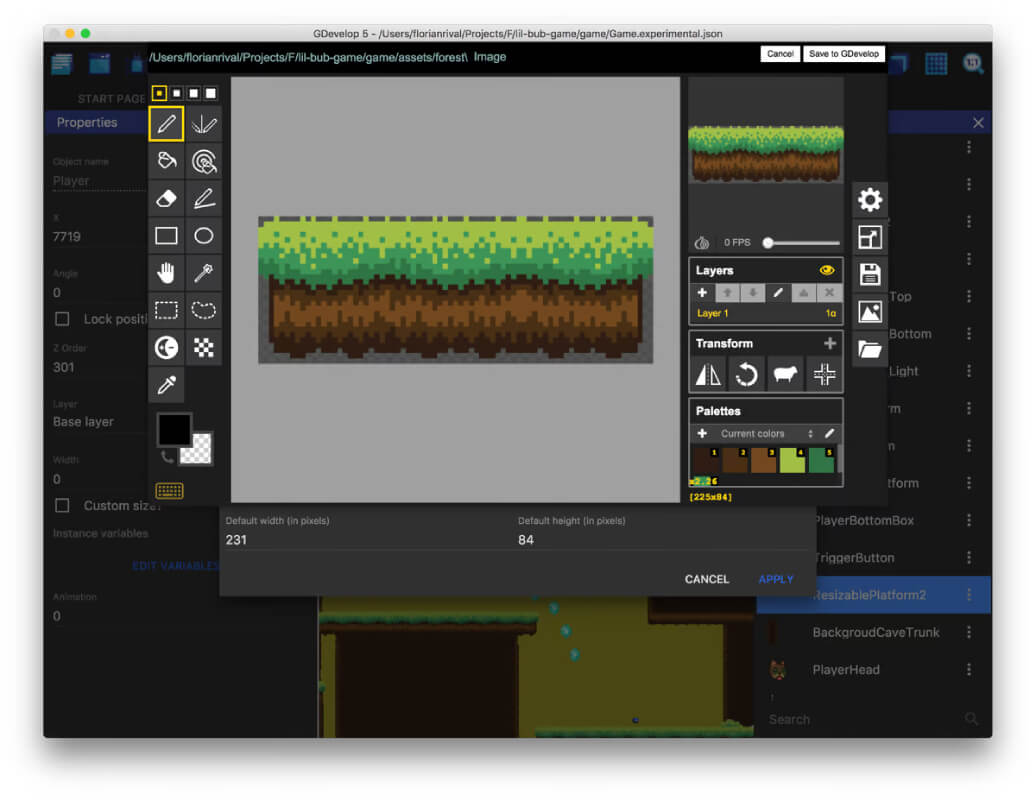Image resolution: width=1036 pixels, height=800 pixels.
Task: Select the Rectangle tool
Action: (166, 236)
